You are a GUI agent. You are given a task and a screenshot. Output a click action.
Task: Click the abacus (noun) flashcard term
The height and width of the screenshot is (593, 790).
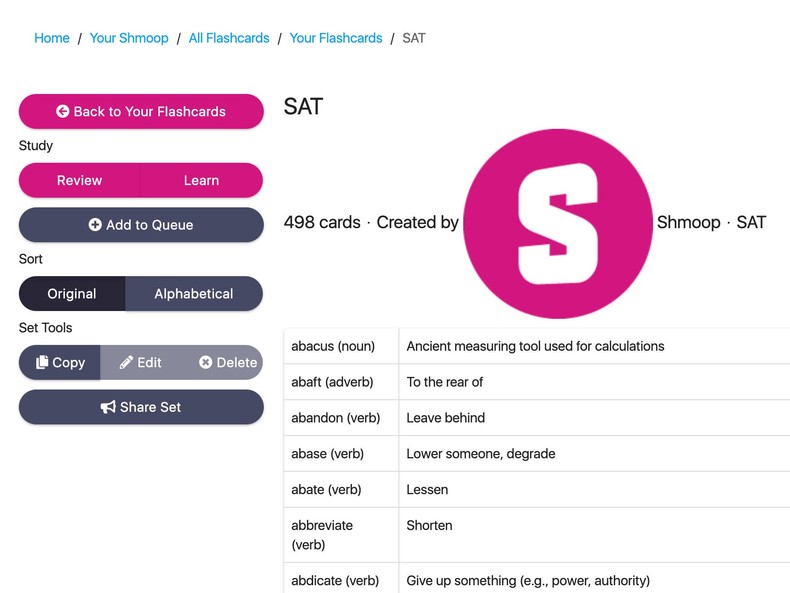tap(333, 346)
